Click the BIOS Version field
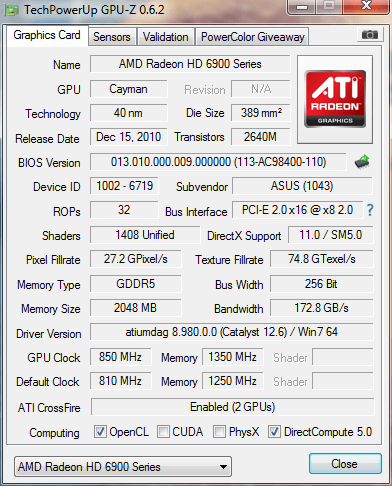 coord(218,162)
